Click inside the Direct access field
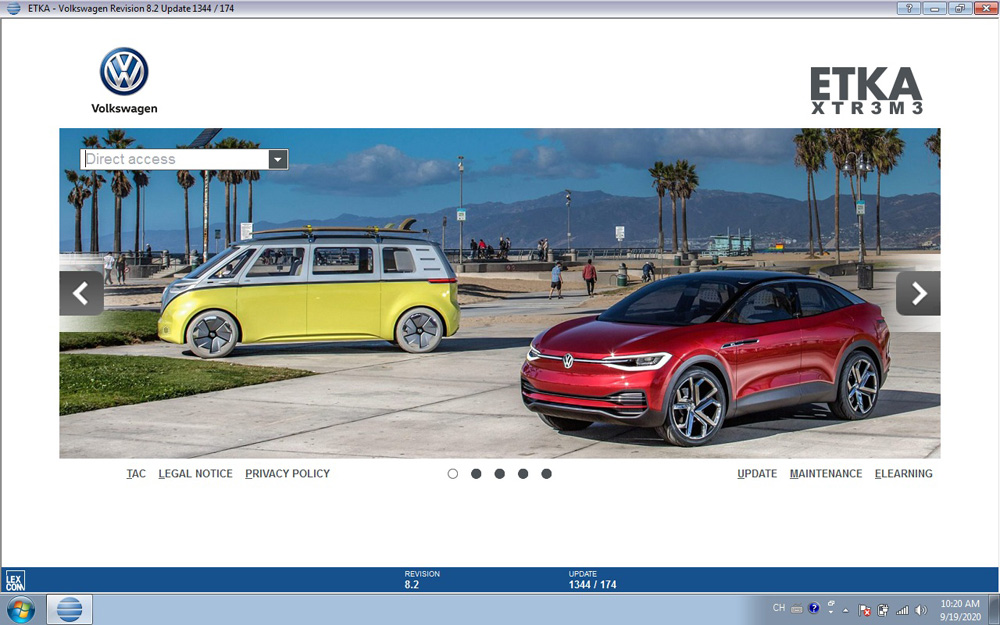 click(174, 159)
